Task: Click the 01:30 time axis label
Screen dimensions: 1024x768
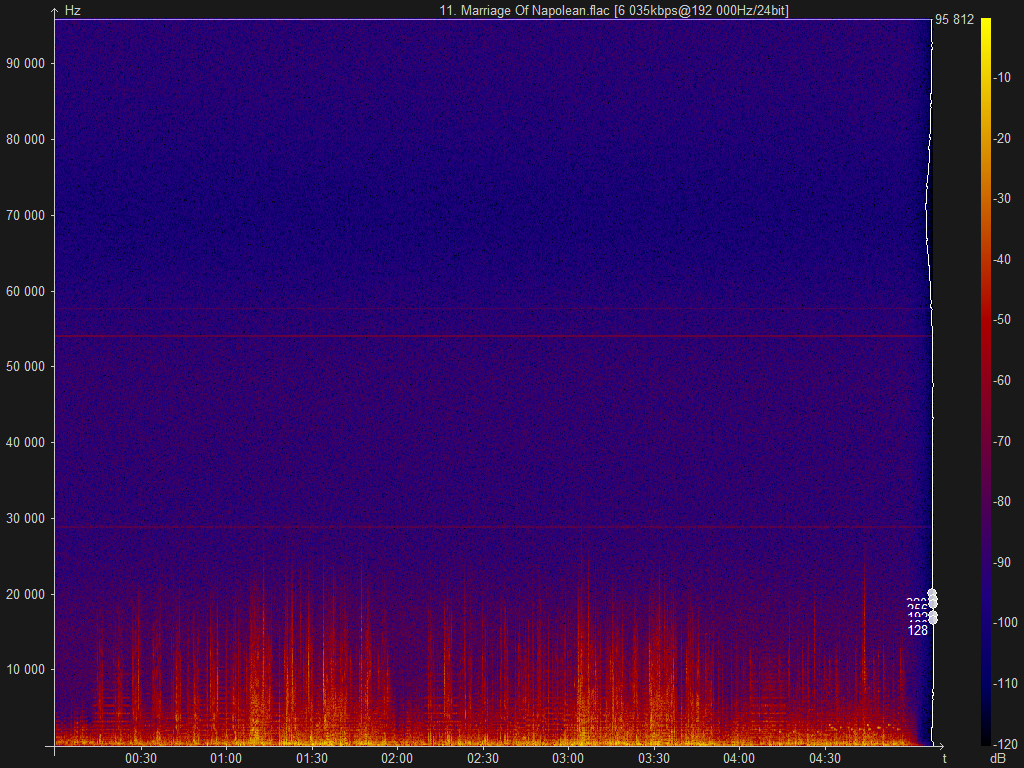Action: click(x=312, y=758)
